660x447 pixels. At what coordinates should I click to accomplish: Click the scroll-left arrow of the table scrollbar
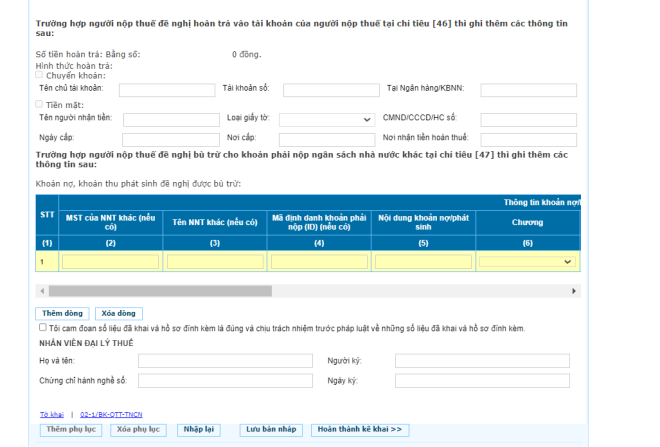click(x=41, y=291)
